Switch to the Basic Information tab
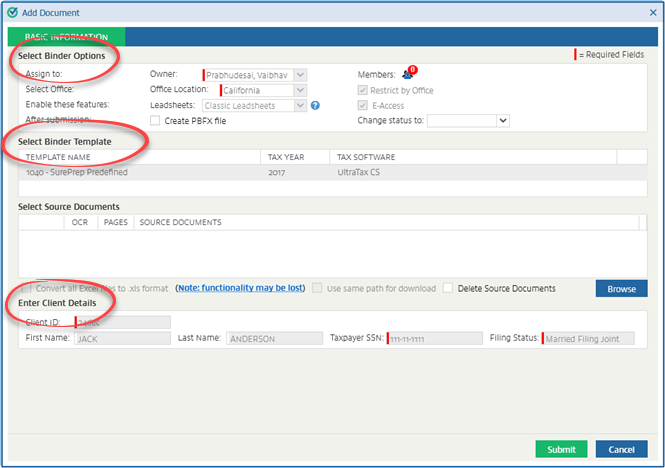The height and width of the screenshot is (468, 665). 67,36
